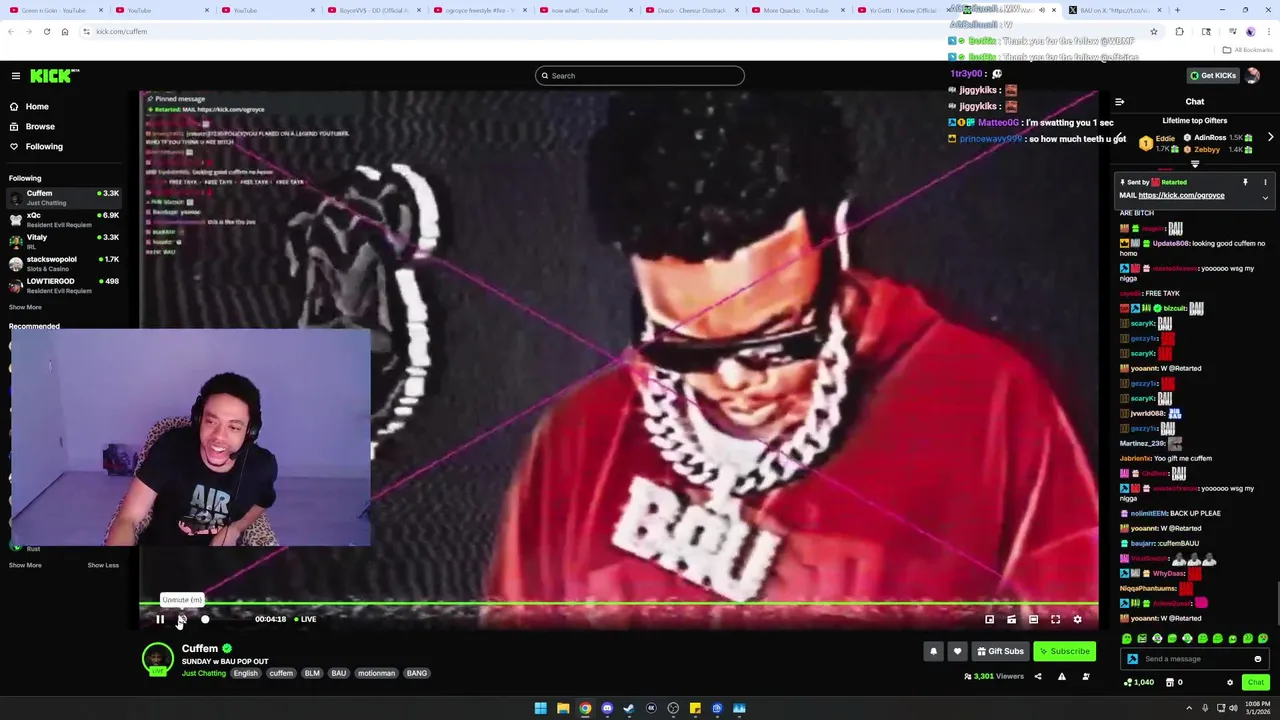Subscribe to Cuffem

(1064, 651)
